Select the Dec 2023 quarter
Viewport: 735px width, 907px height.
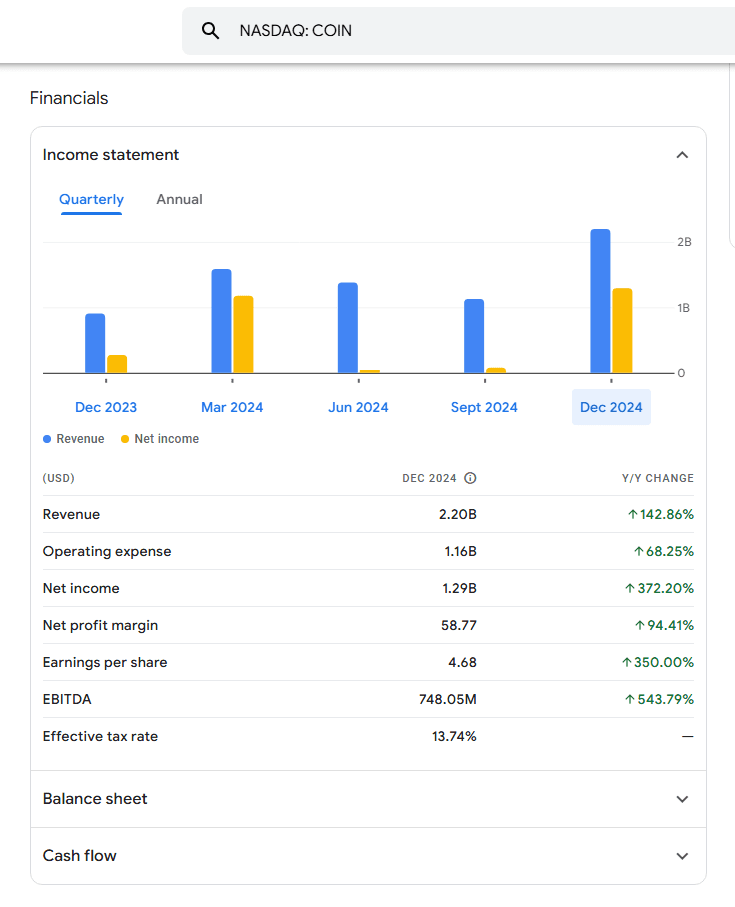[x=106, y=407]
